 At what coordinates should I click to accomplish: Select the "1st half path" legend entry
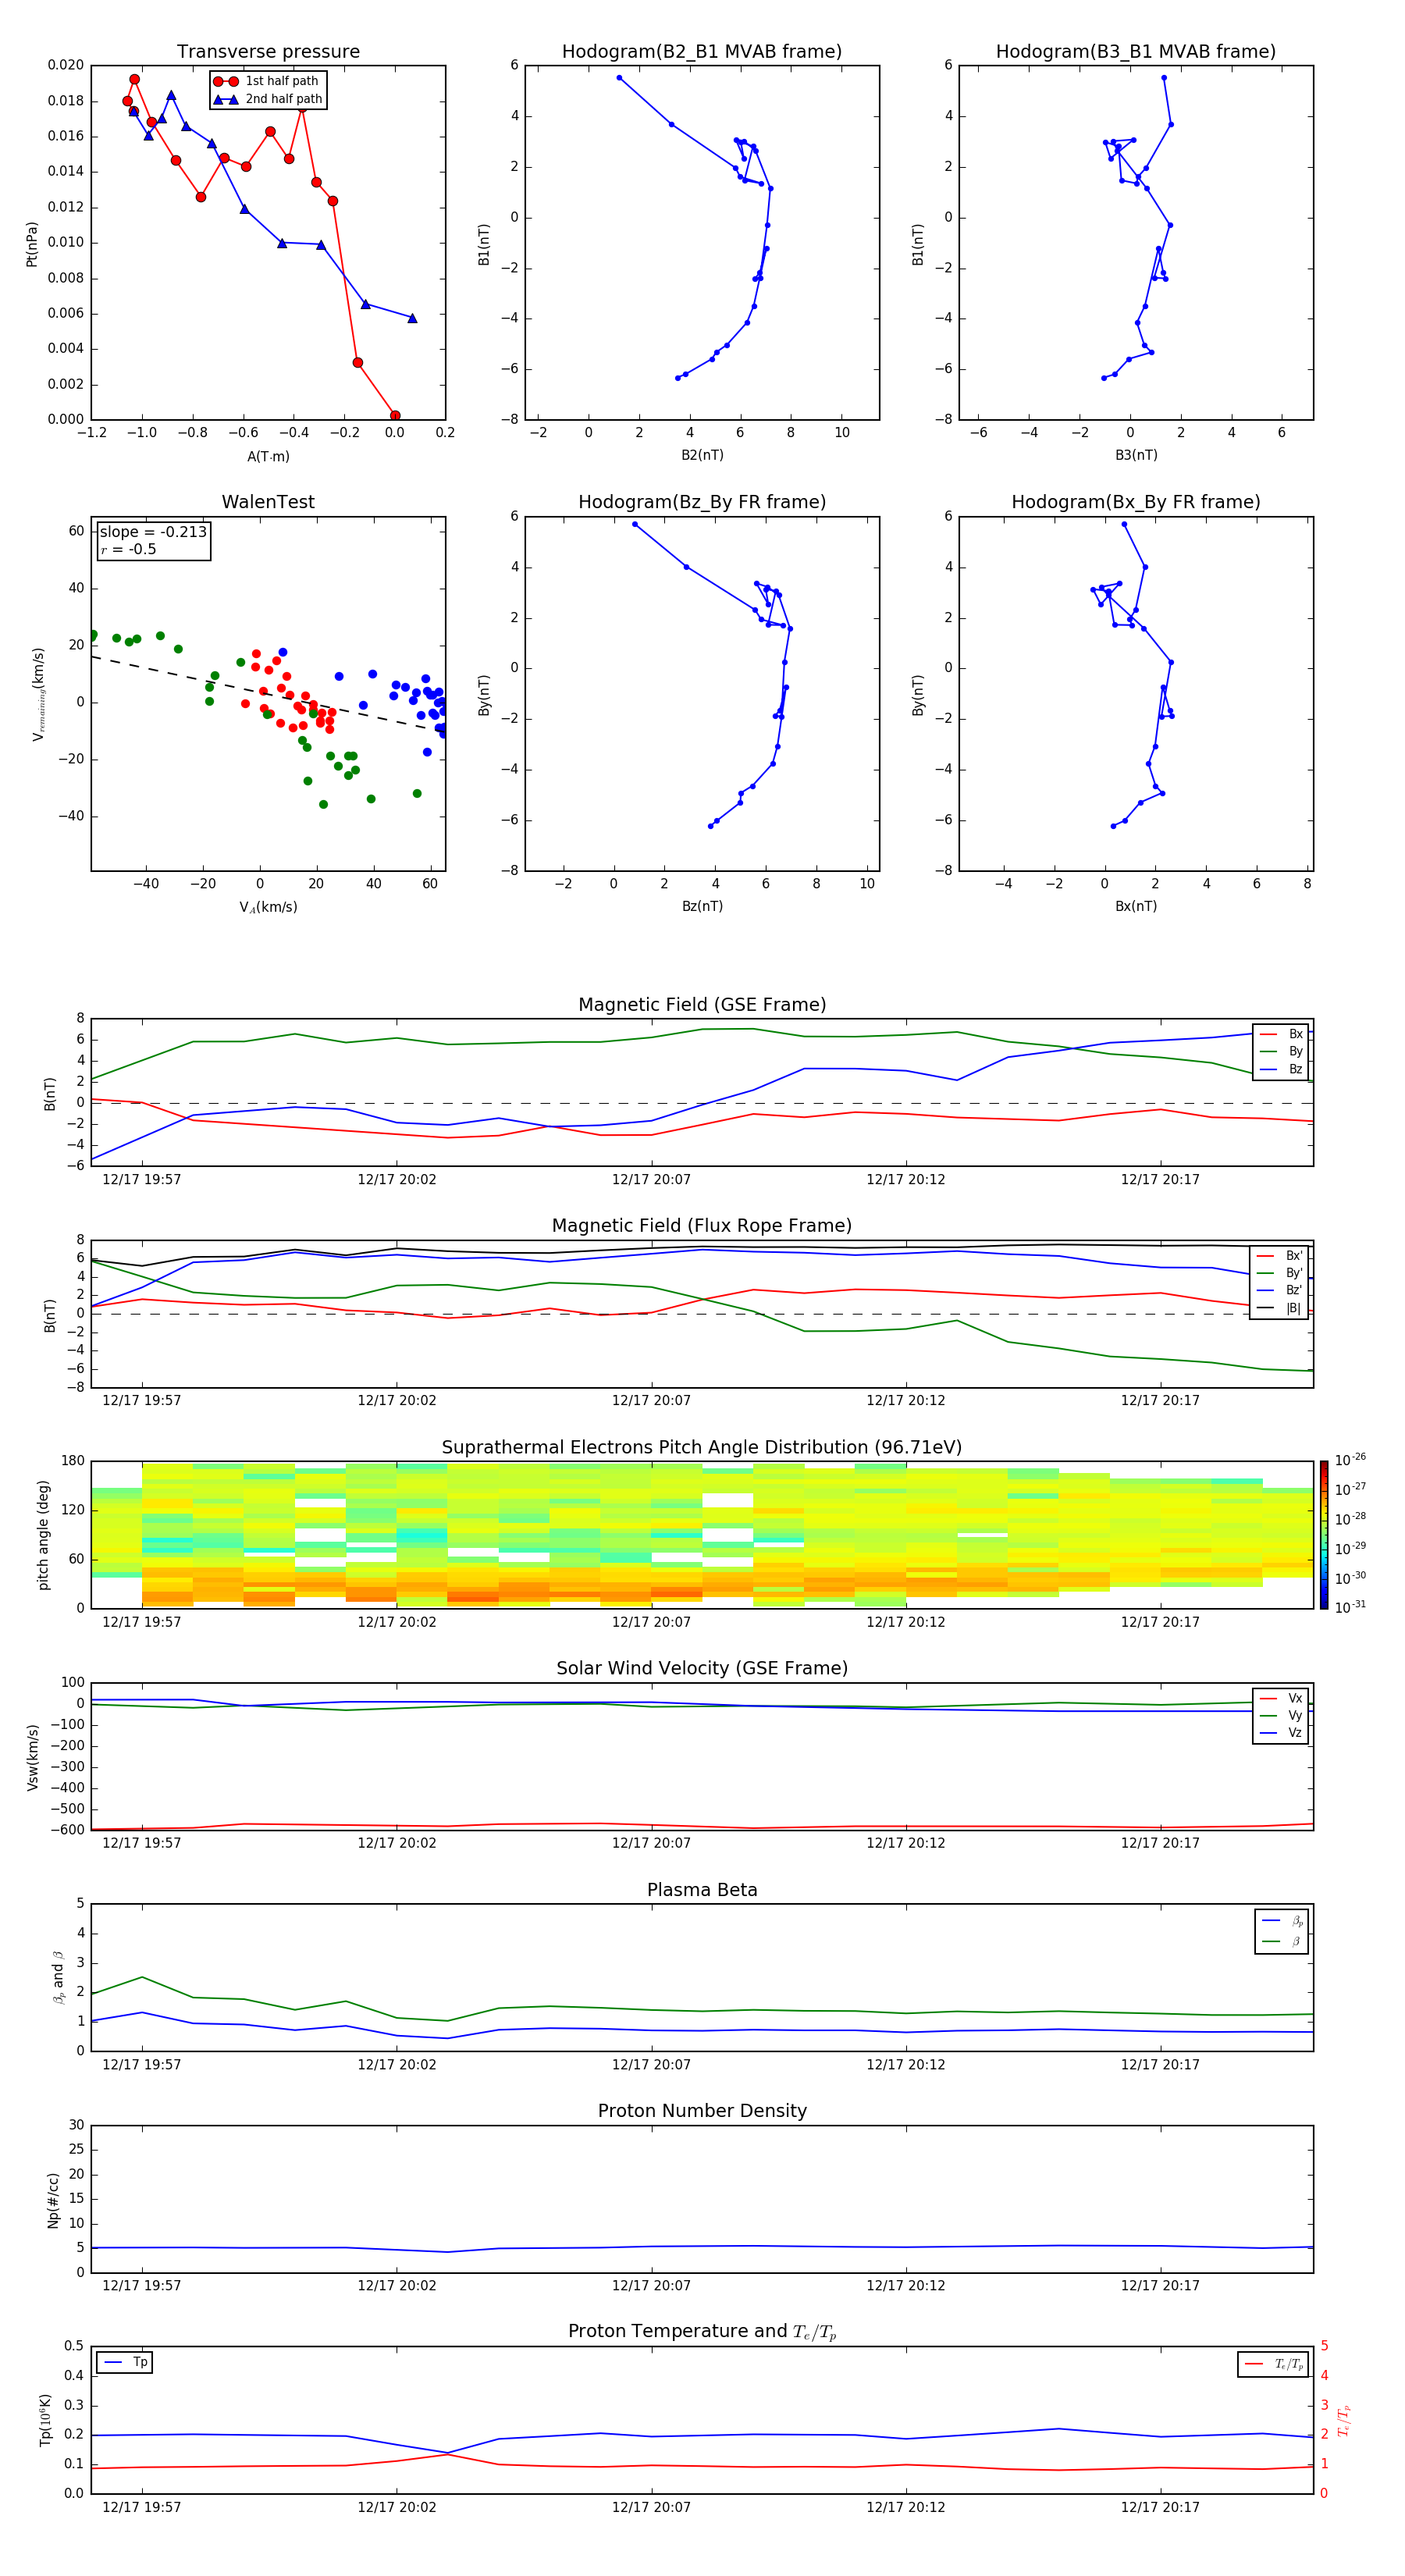pos(267,81)
